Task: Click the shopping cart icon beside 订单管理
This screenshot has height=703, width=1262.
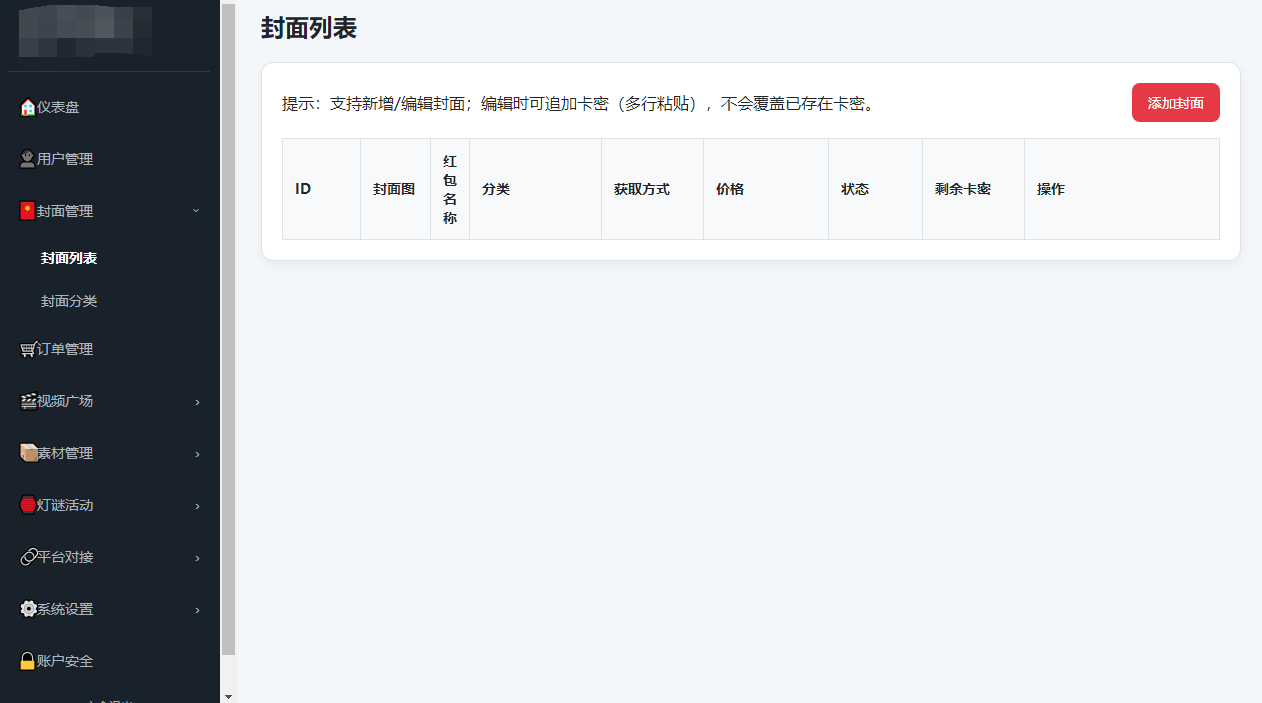Action: click(x=28, y=349)
